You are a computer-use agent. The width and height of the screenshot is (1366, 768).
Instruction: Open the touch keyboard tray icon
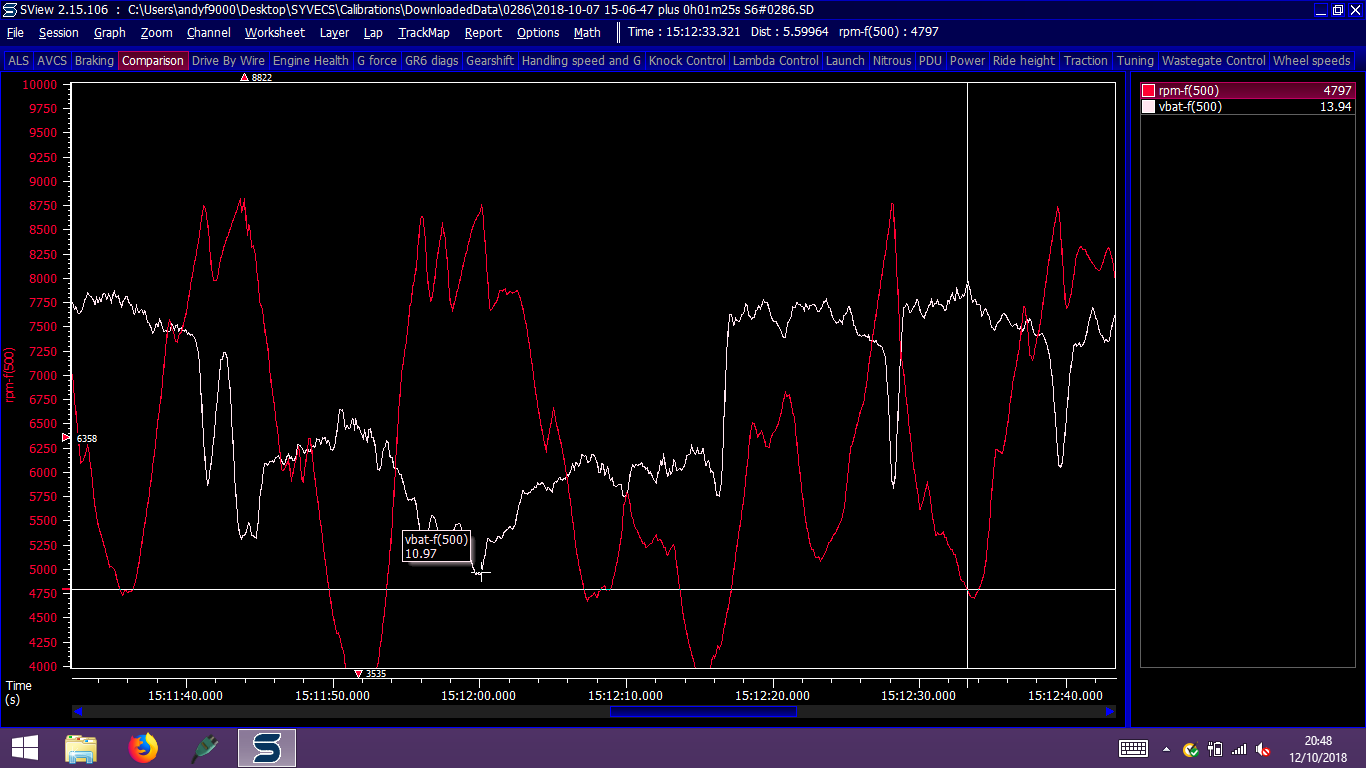tap(1133, 749)
